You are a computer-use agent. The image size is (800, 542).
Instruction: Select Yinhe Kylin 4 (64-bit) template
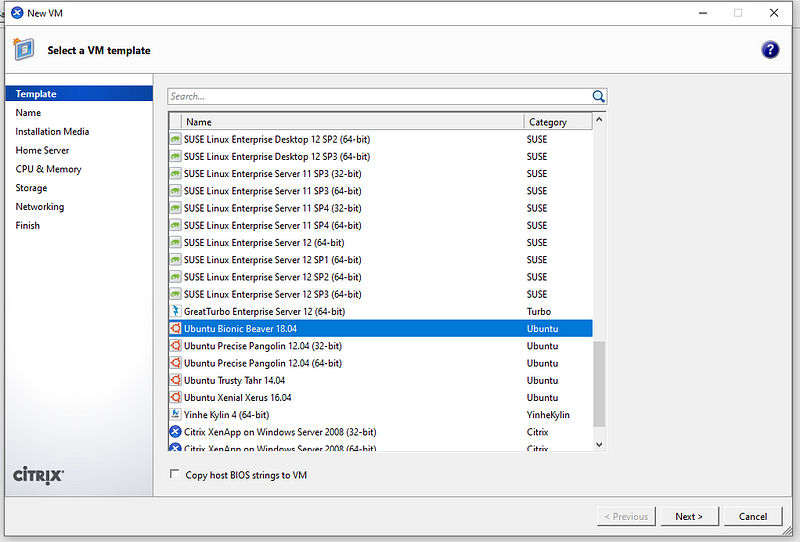[x=381, y=414]
